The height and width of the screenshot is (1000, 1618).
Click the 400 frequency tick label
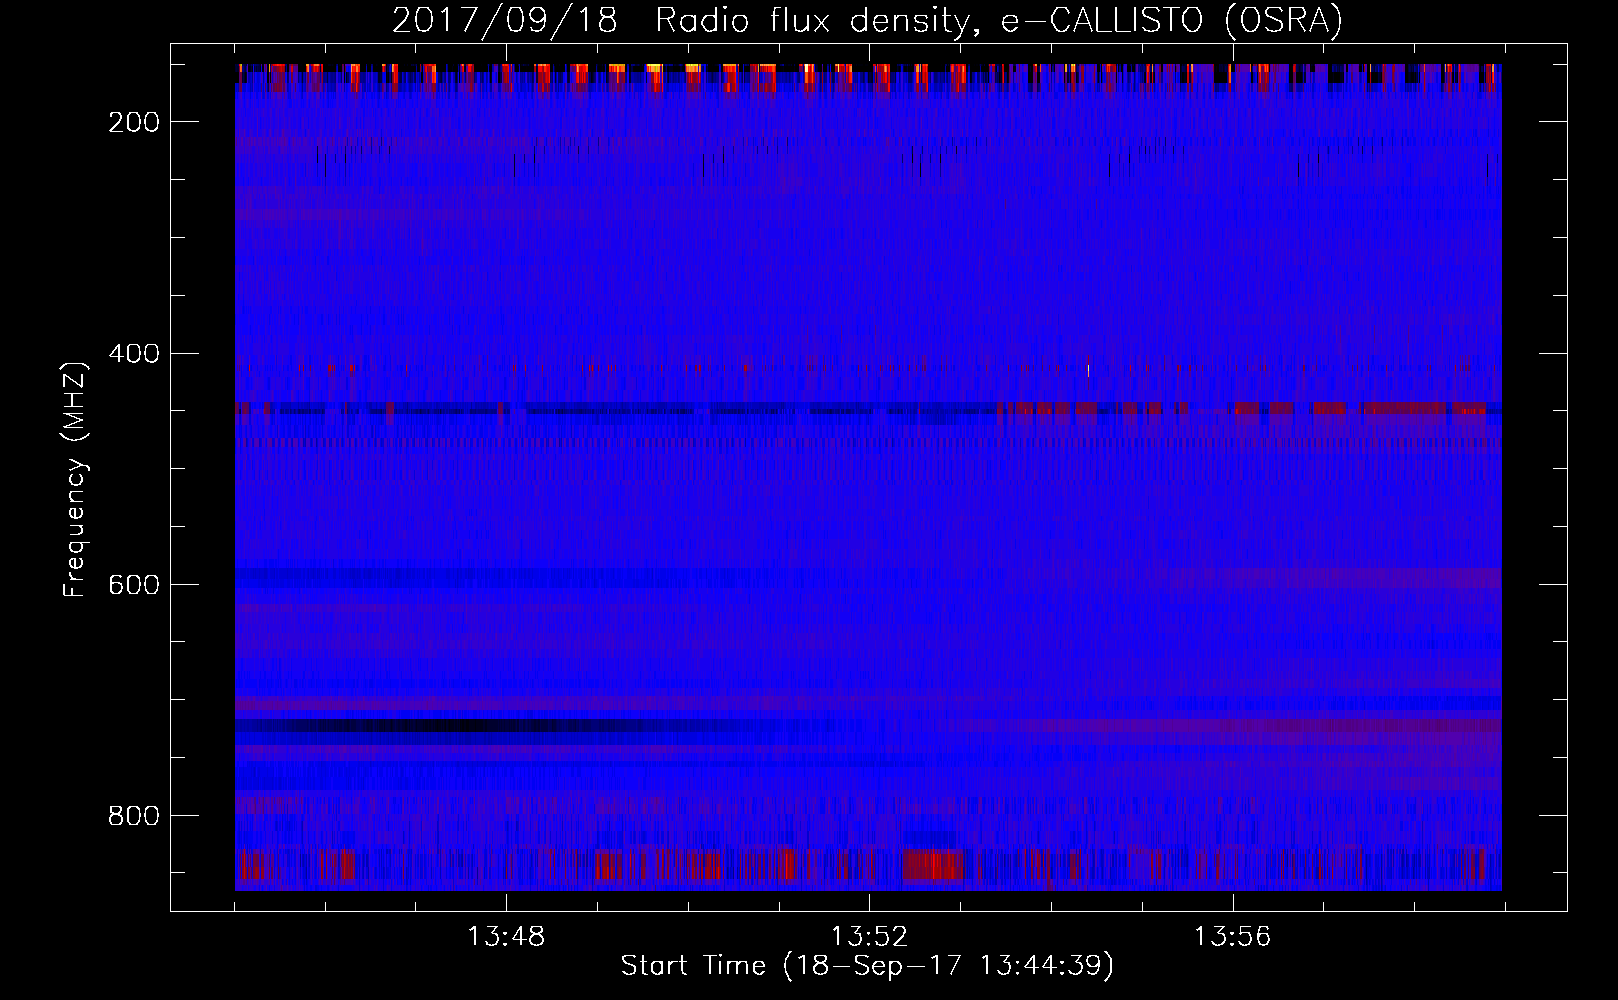click(134, 354)
